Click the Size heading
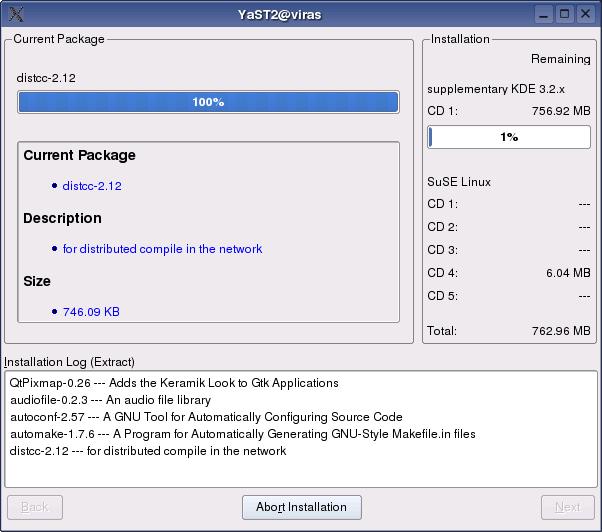 click(x=37, y=281)
